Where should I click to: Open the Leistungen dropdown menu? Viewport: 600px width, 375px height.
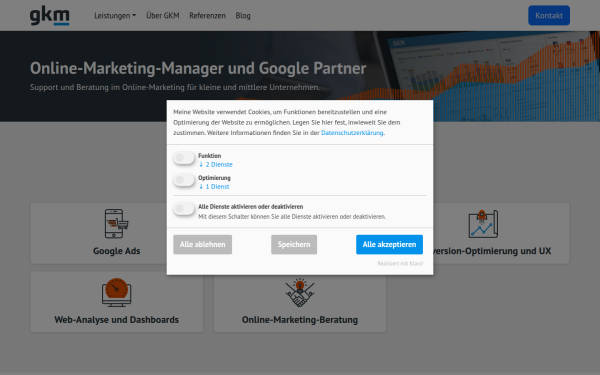click(x=115, y=16)
